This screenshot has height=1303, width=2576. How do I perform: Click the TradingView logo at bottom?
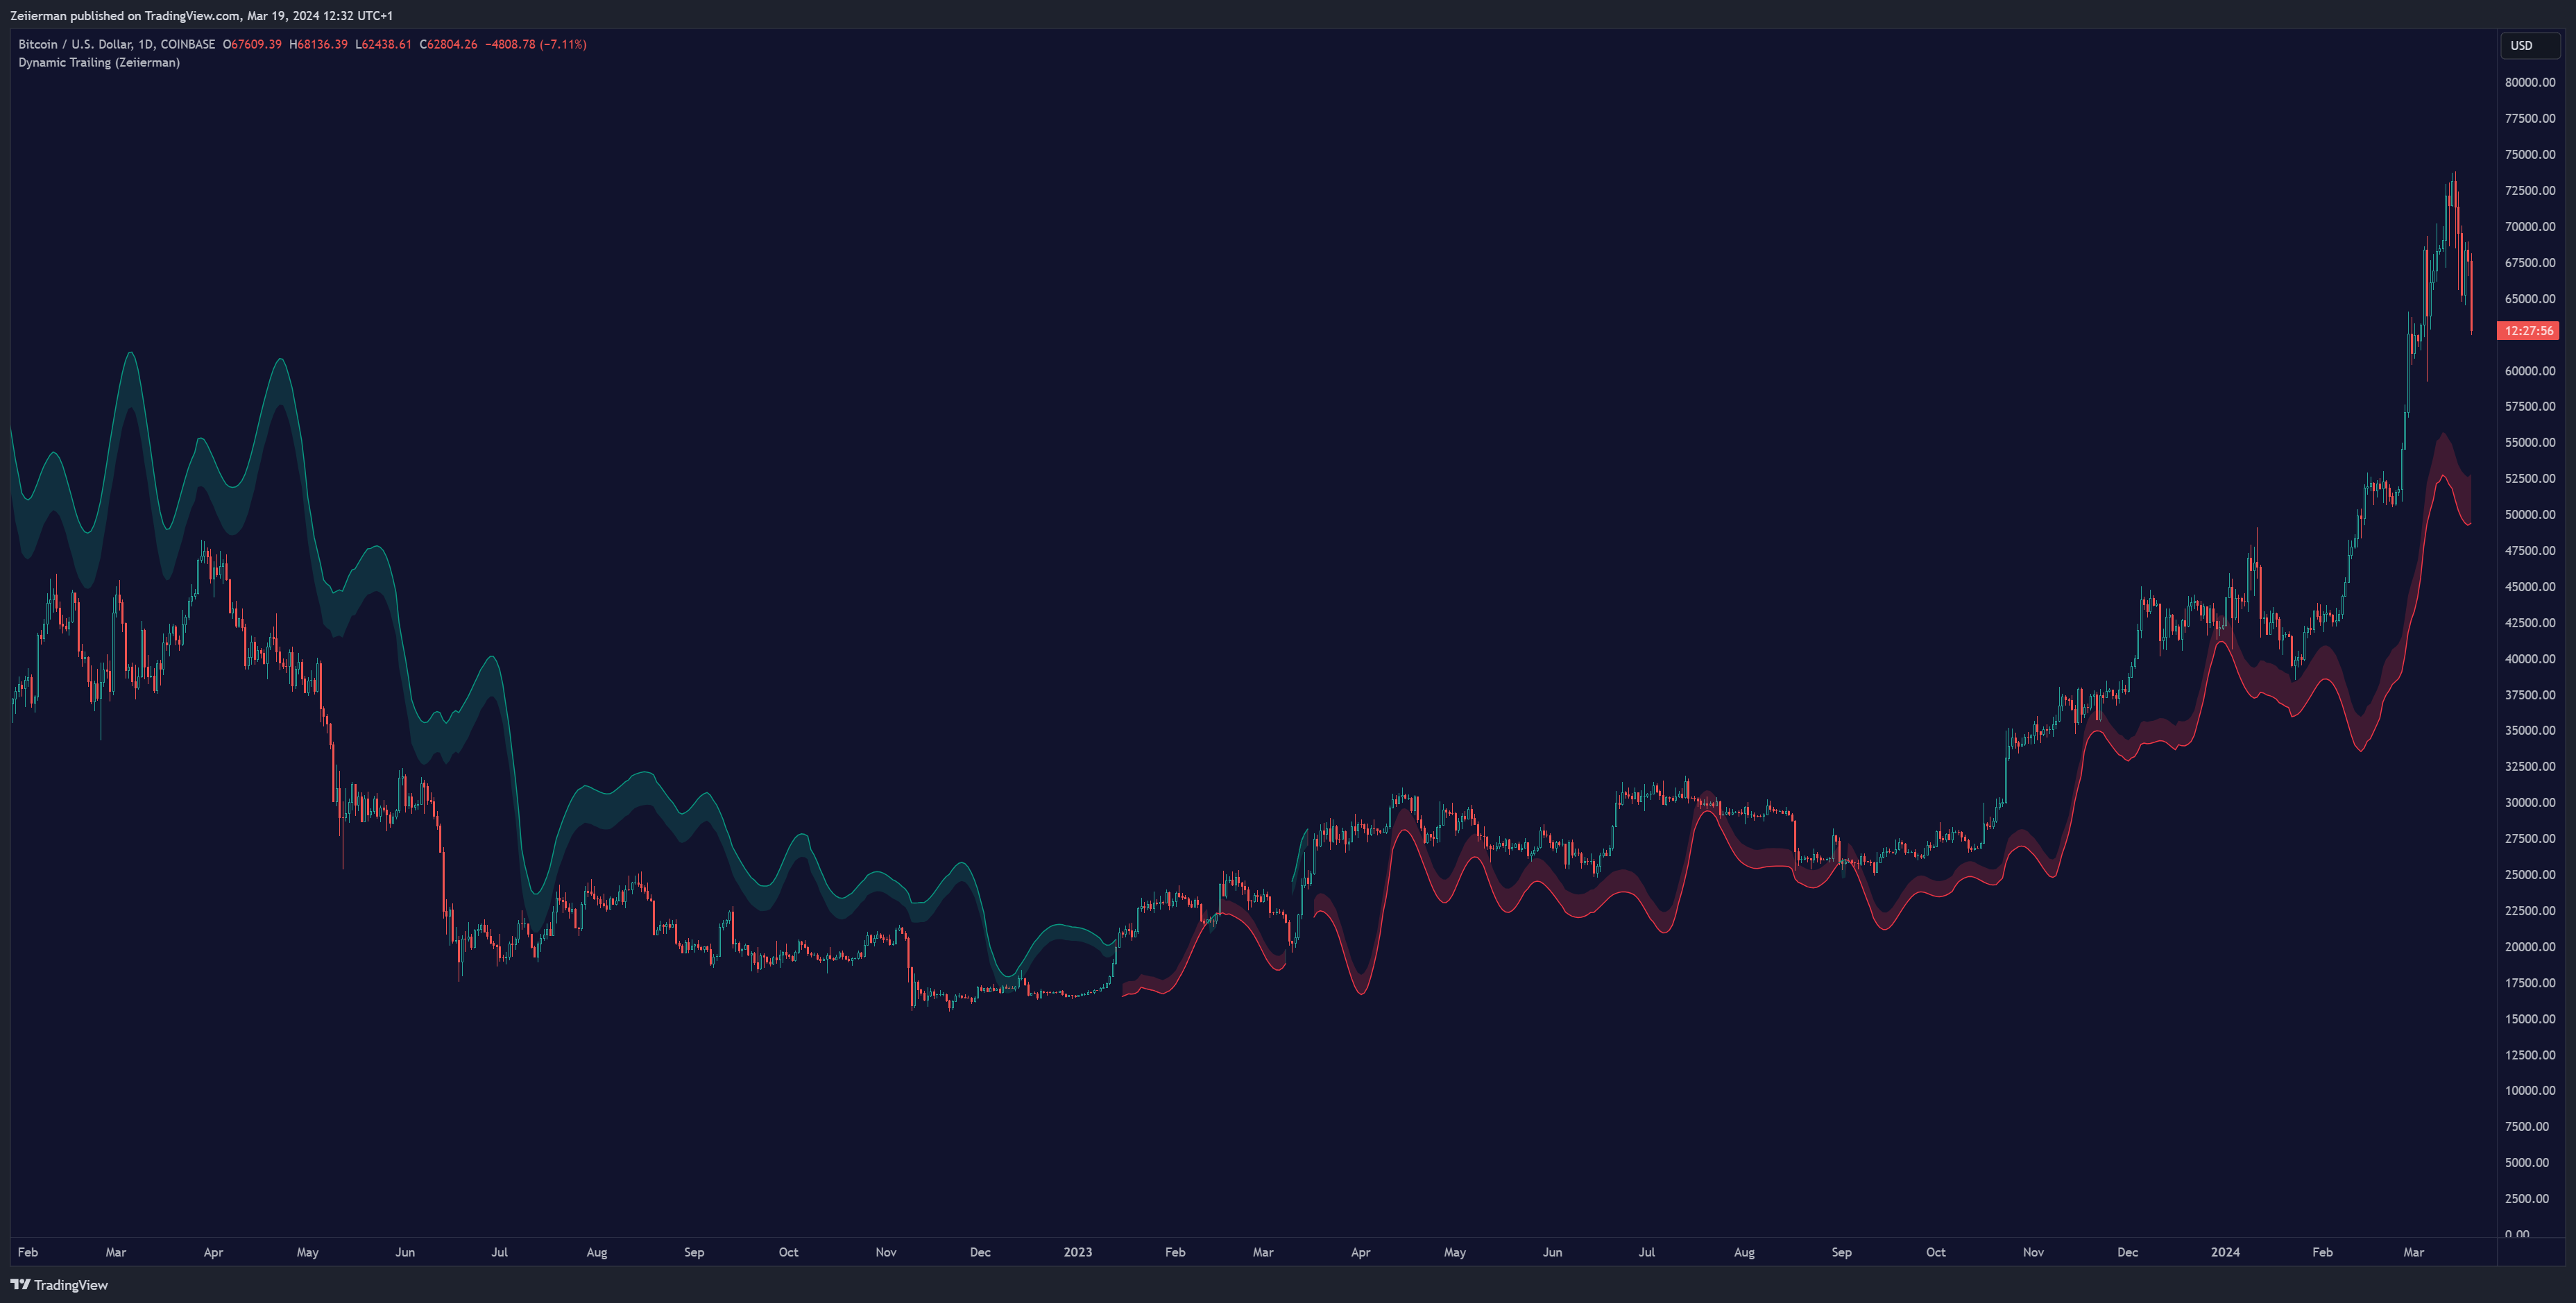click(59, 1285)
